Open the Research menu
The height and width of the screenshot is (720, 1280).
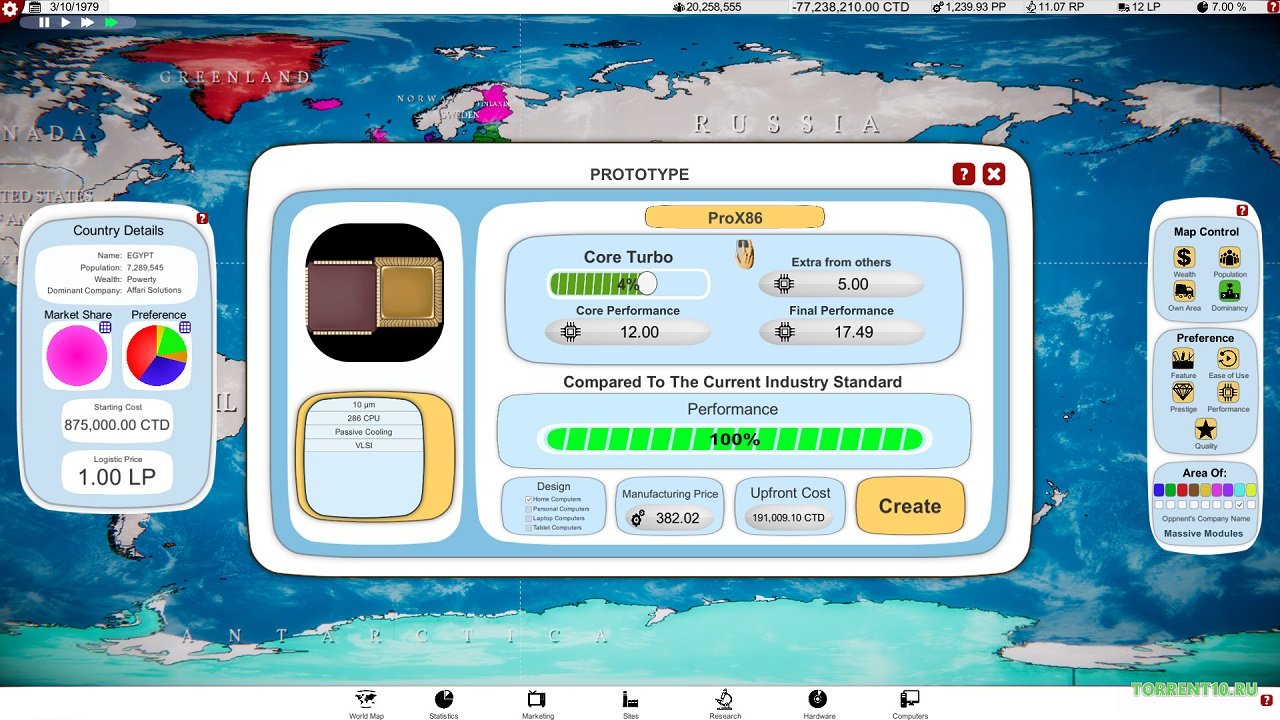point(725,703)
